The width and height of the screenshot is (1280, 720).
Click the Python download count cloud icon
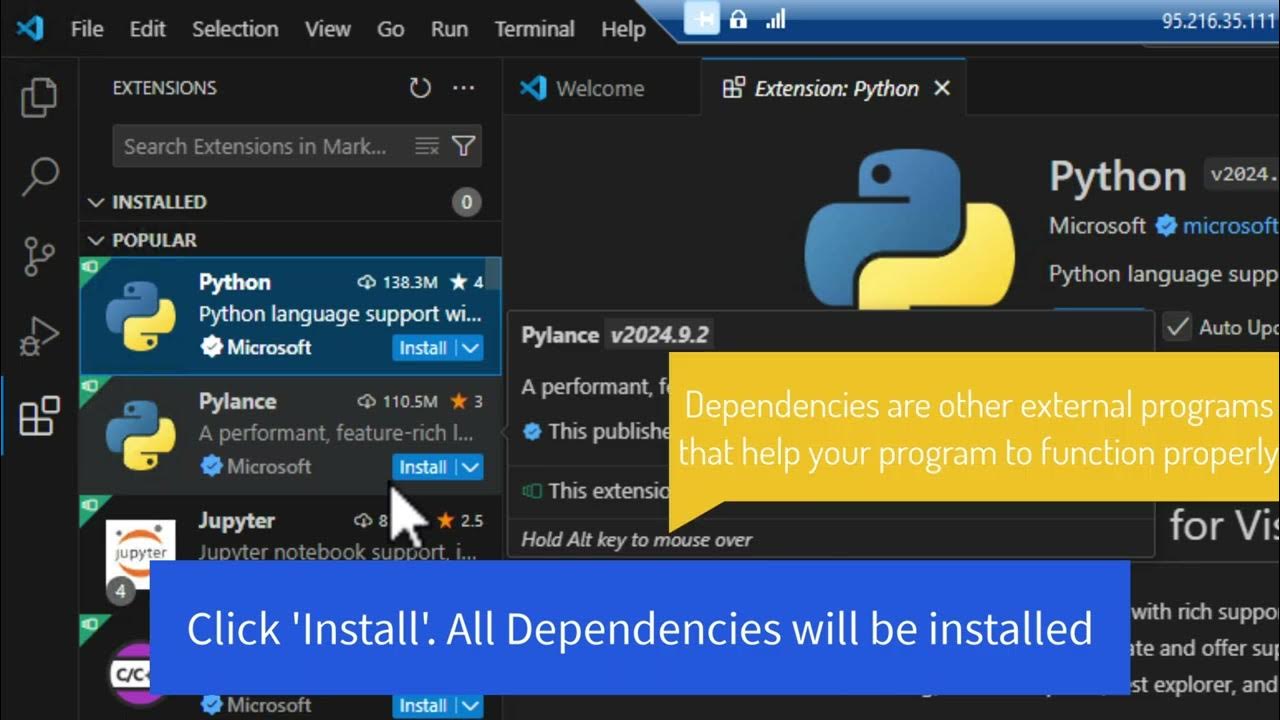[x=366, y=282]
